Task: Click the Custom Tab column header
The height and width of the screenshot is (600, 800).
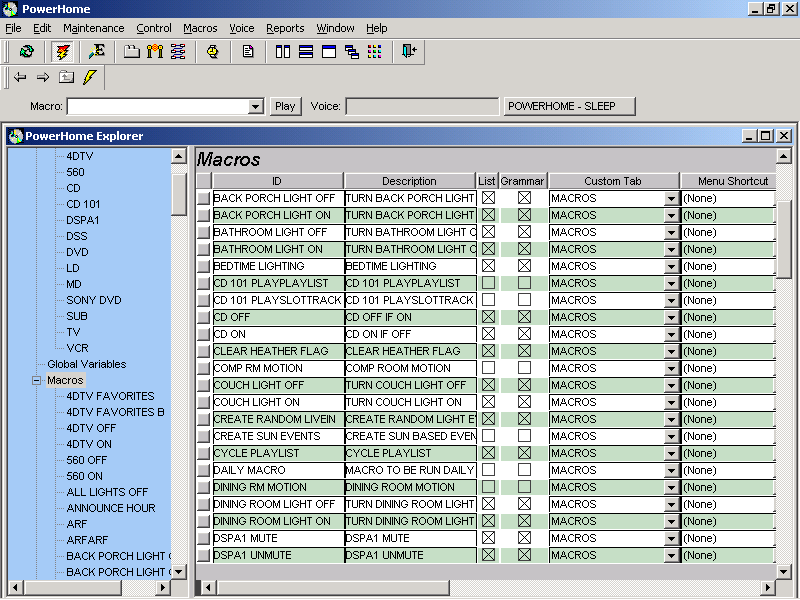Action: click(x=613, y=181)
